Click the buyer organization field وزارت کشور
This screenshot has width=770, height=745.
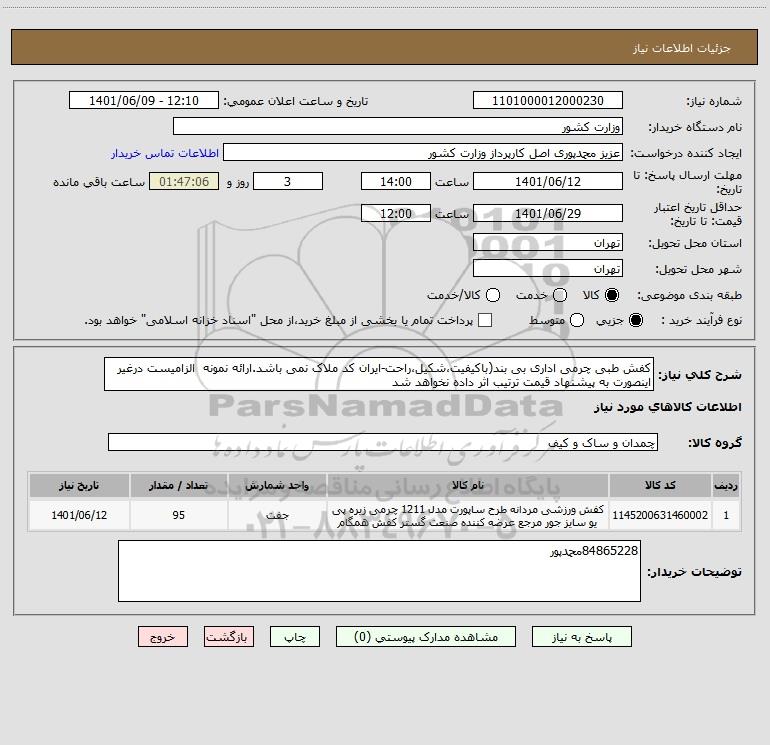coord(398,127)
